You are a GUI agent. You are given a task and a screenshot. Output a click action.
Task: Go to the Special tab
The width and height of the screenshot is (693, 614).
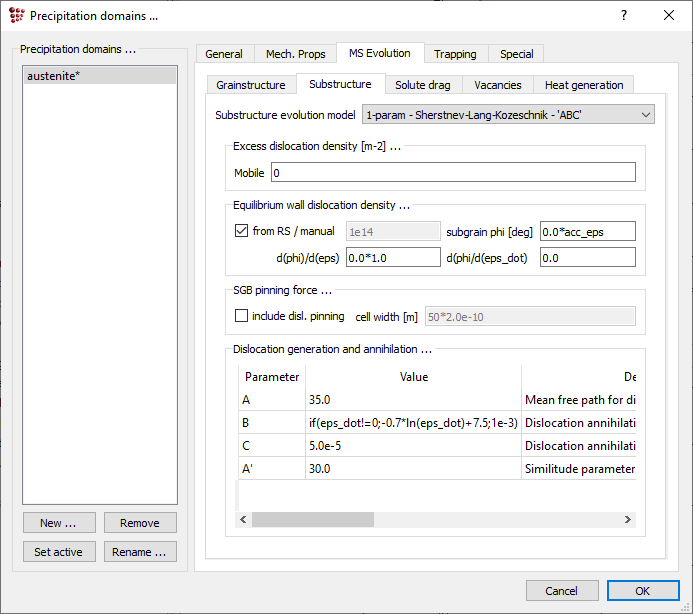pyautogui.click(x=517, y=54)
